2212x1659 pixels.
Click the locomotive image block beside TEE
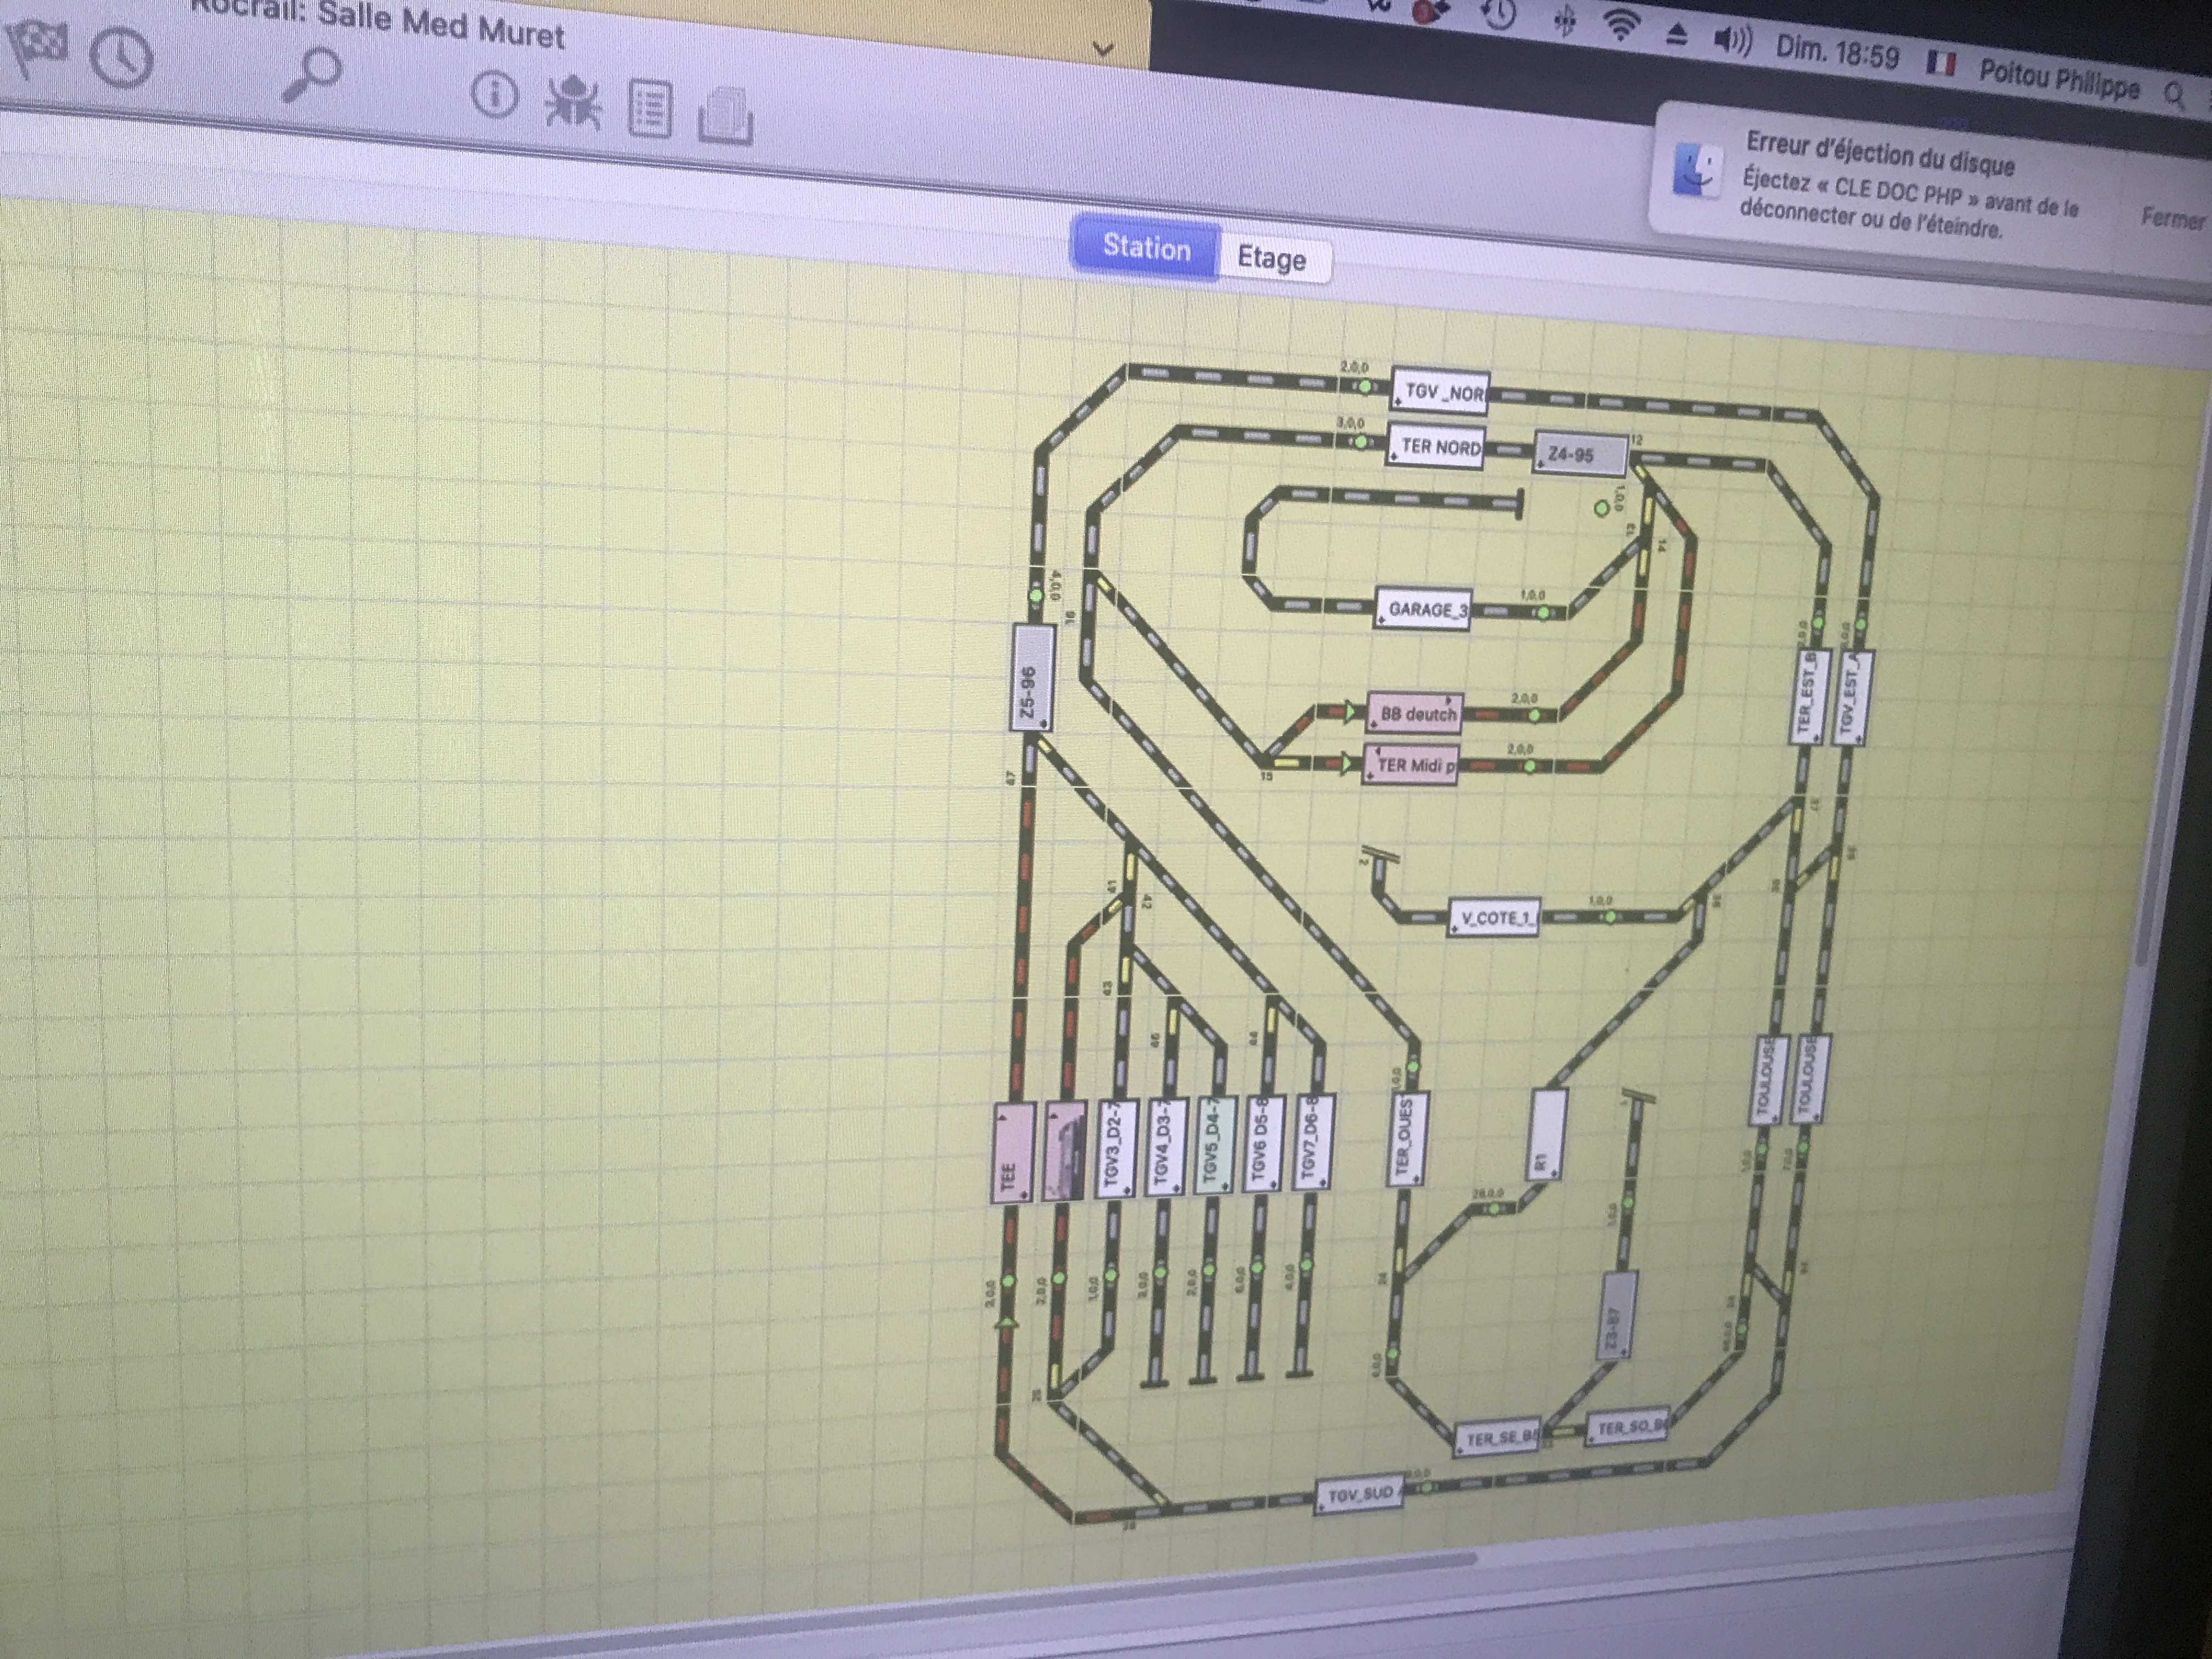tap(1064, 1150)
